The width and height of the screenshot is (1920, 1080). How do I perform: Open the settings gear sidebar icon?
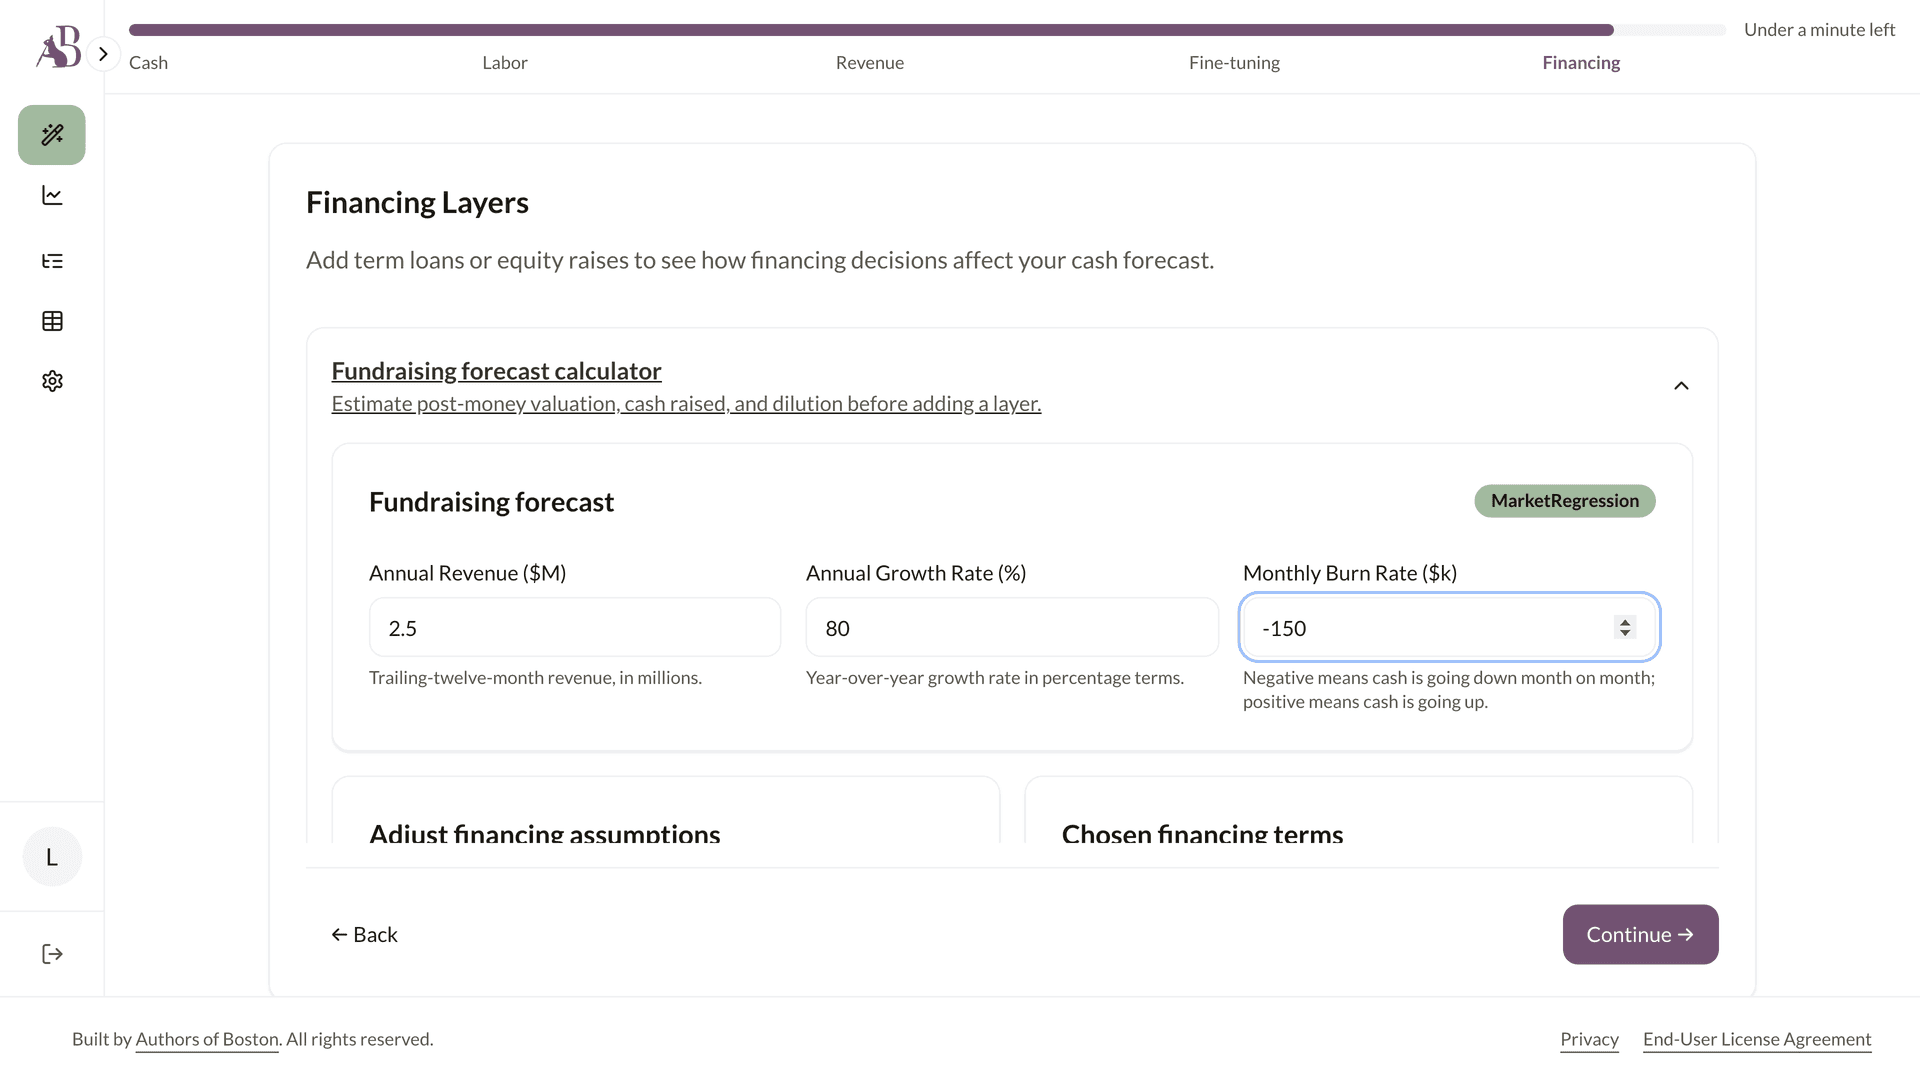(x=52, y=381)
